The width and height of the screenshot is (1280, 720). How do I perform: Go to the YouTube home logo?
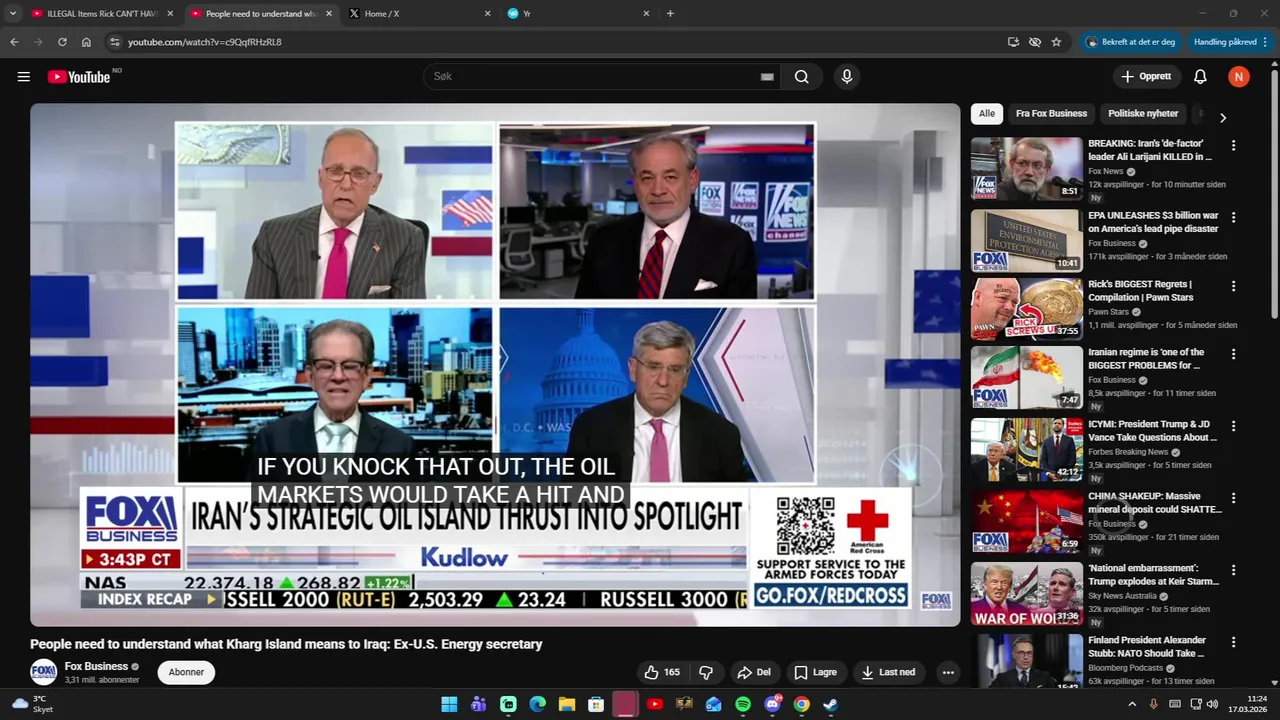(x=79, y=77)
